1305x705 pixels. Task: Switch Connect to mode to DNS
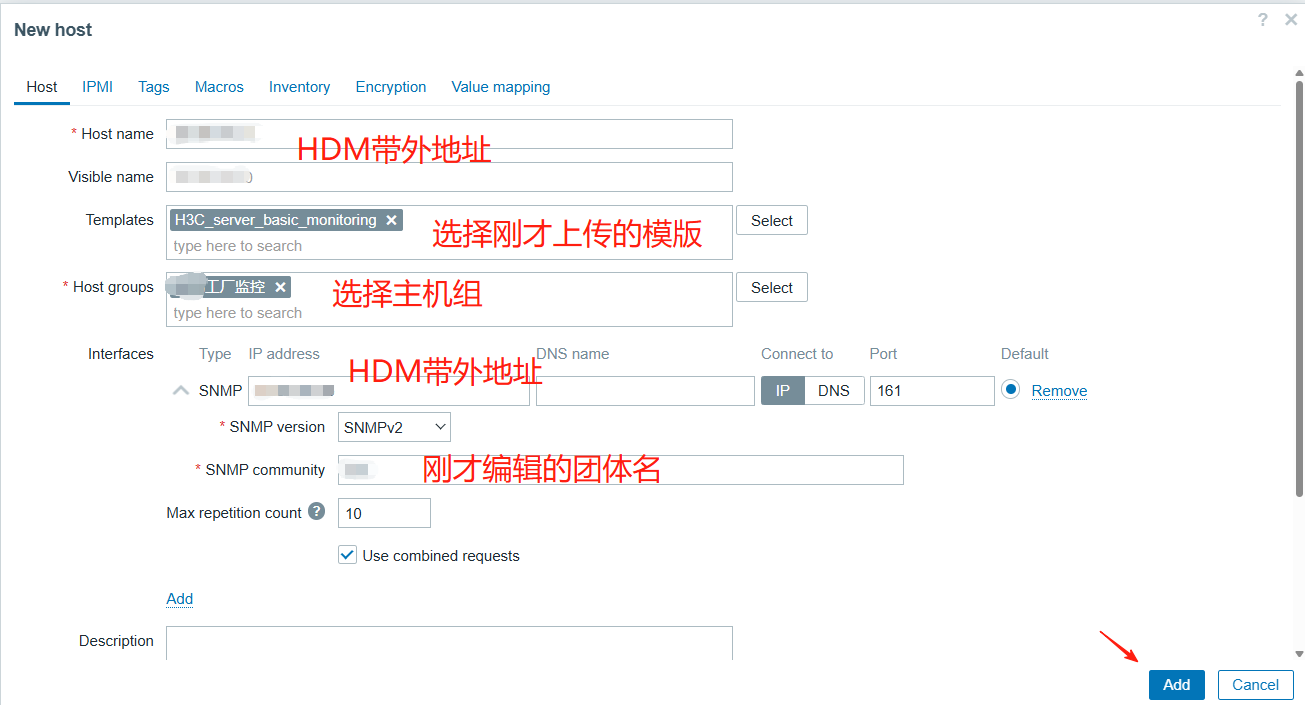[x=833, y=391]
